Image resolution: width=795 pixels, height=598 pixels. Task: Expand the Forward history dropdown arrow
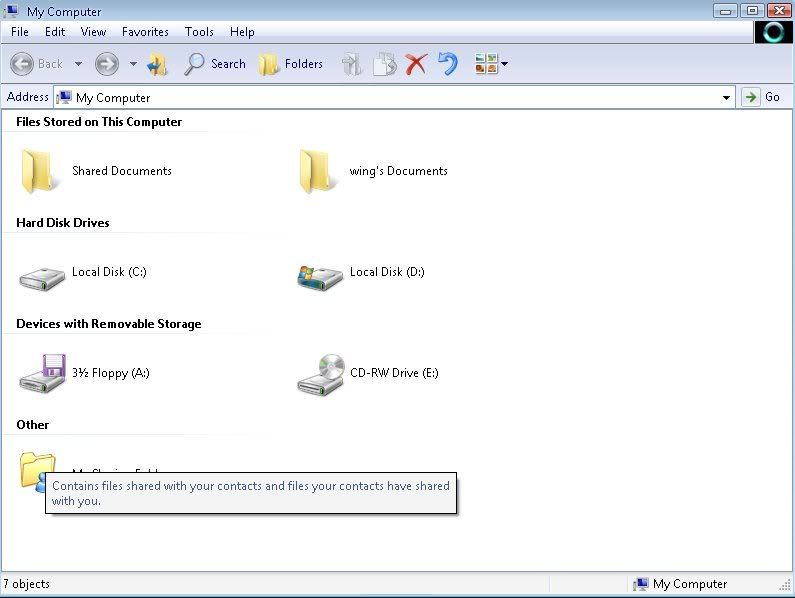133,64
